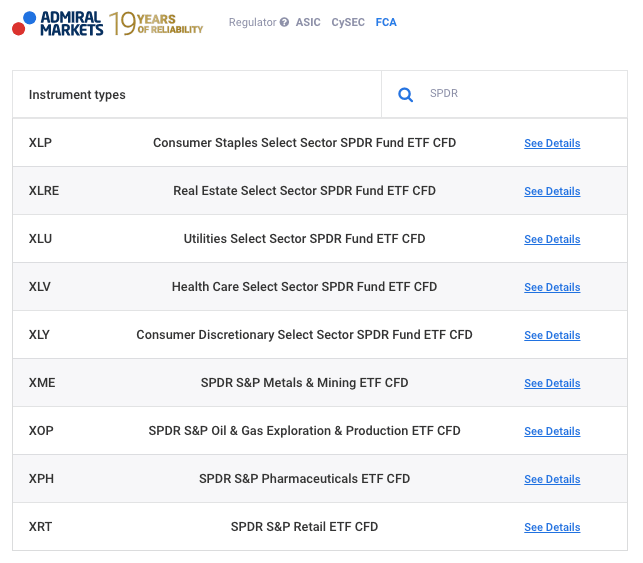View See Details for XLU
643x563 pixels.
coord(552,239)
